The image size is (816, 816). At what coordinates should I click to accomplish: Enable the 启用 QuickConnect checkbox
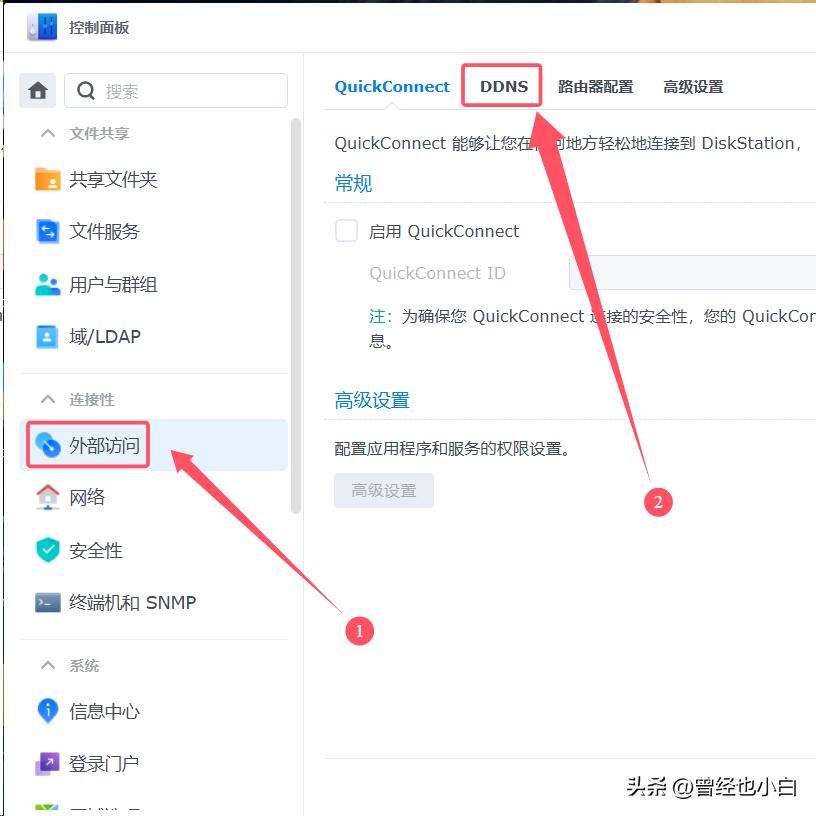click(346, 230)
